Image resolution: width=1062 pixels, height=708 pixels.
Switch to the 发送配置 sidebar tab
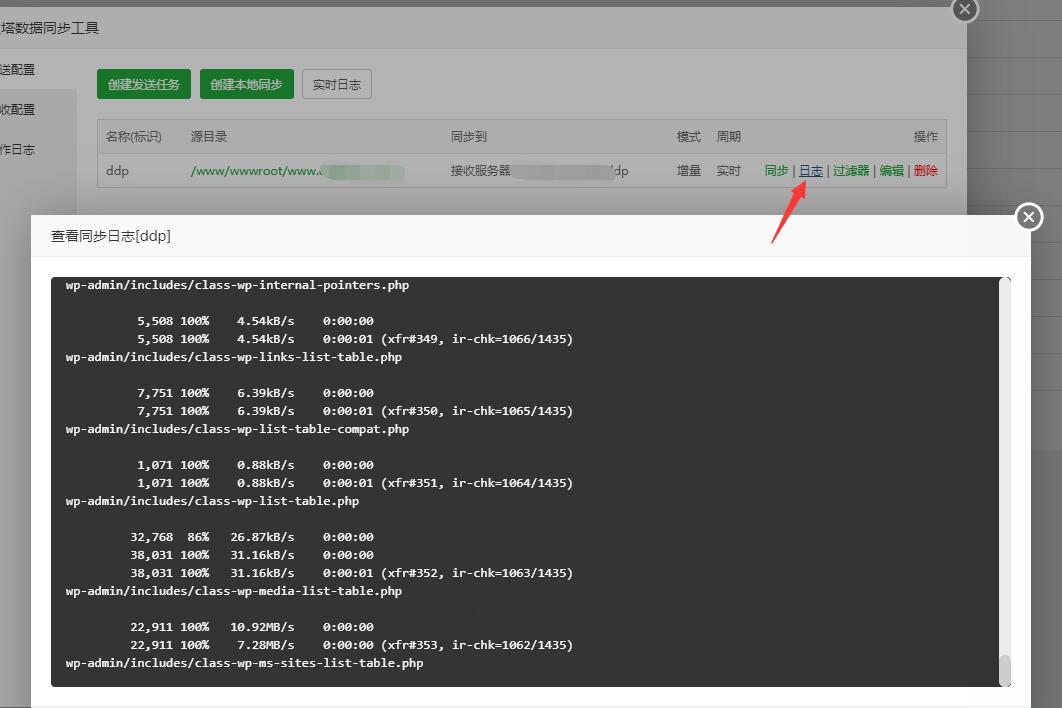[18, 69]
